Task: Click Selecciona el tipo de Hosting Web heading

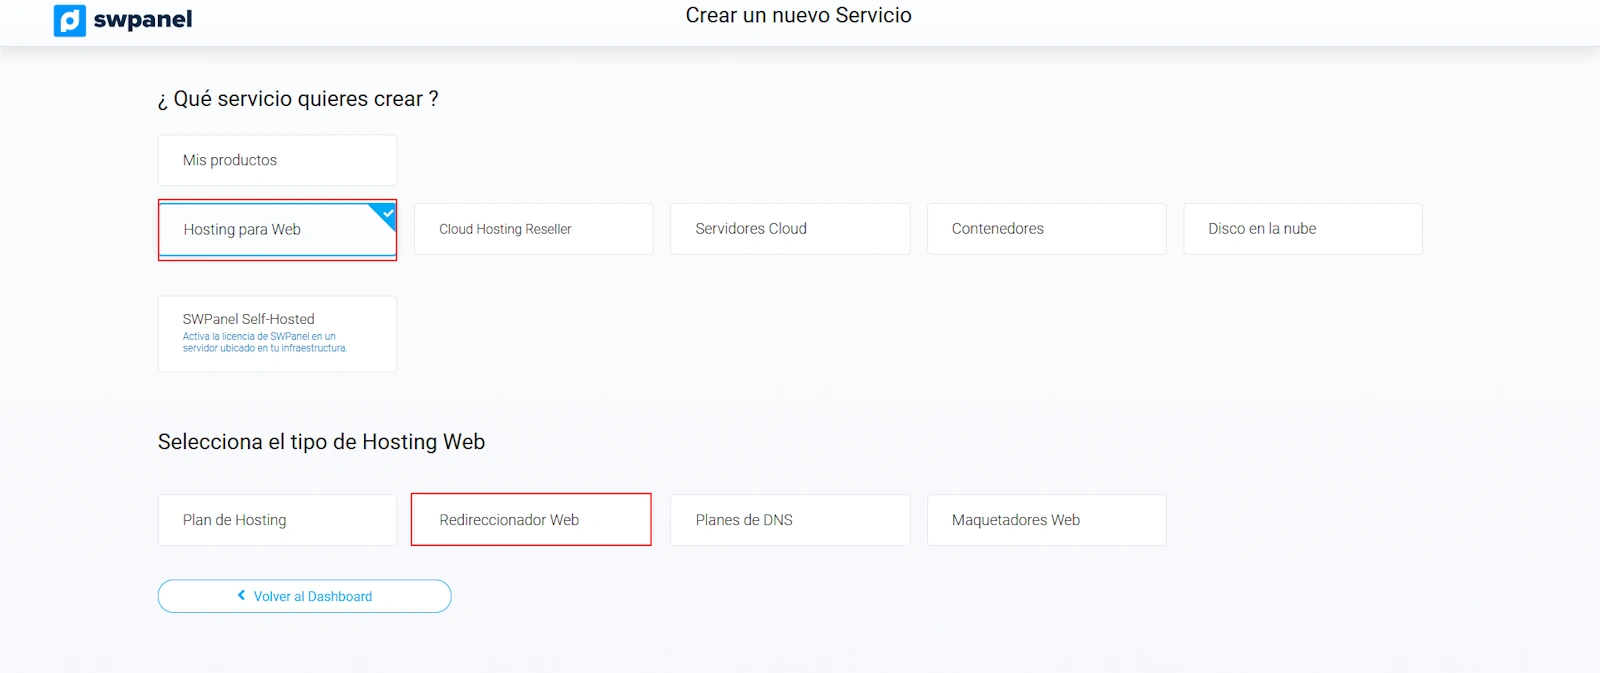Action: pyautogui.click(x=321, y=442)
